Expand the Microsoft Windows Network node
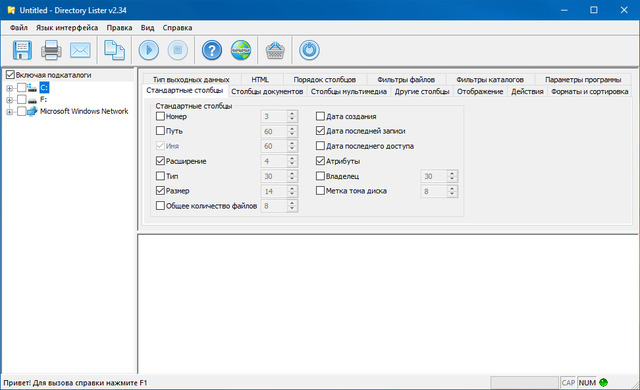Image resolution: width=640 pixels, height=390 pixels. click(x=9, y=111)
